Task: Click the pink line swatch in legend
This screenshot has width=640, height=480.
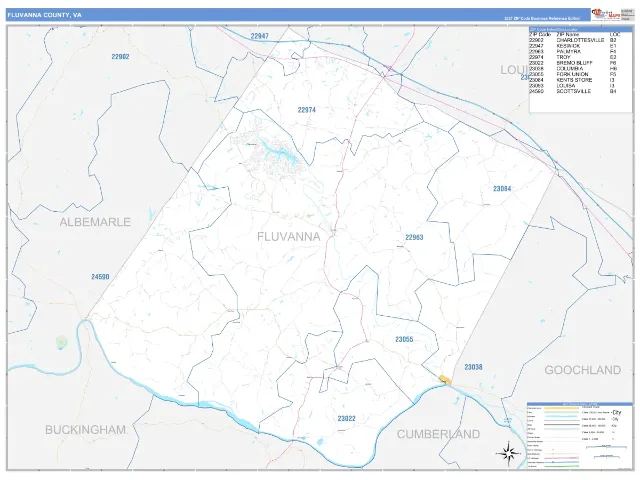Action: click(x=562, y=458)
